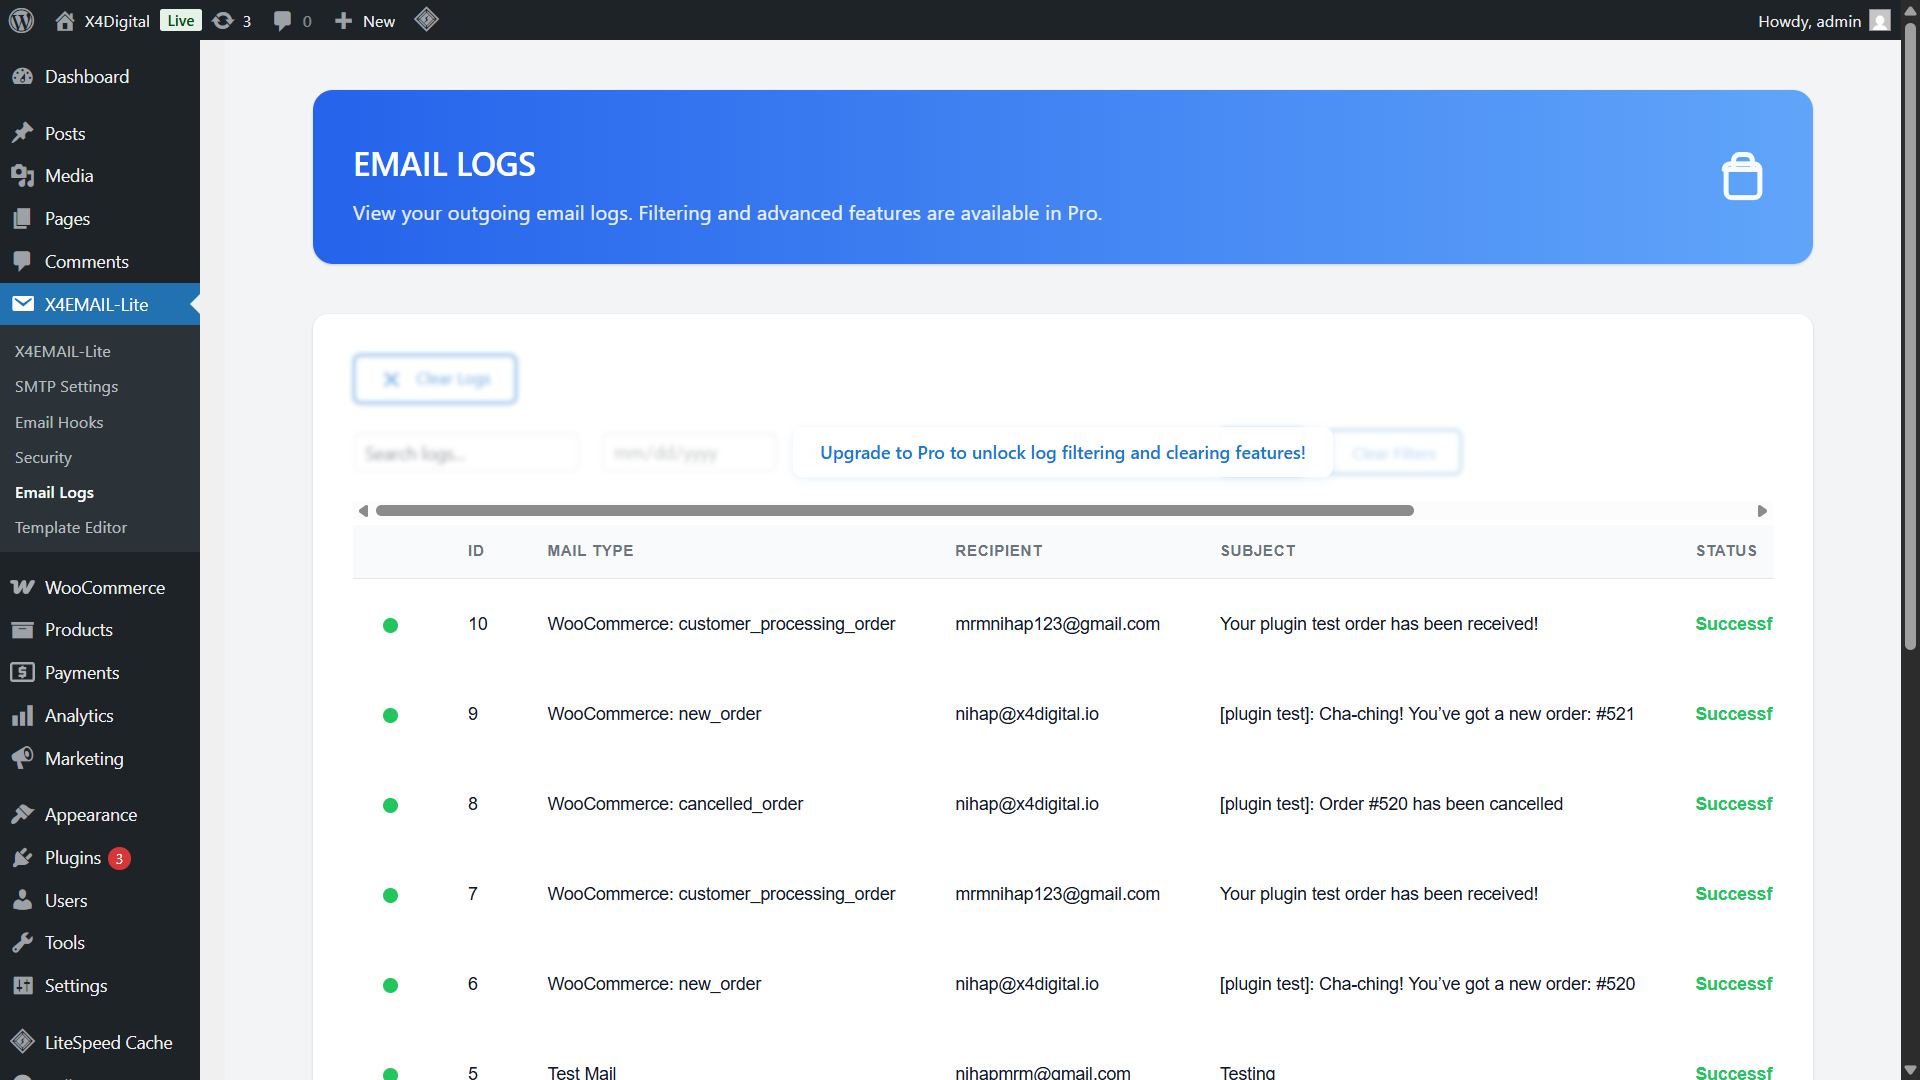Open SMTP Settings submenu item
This screenshot has height=1080, width=1920.
[66, 387]
